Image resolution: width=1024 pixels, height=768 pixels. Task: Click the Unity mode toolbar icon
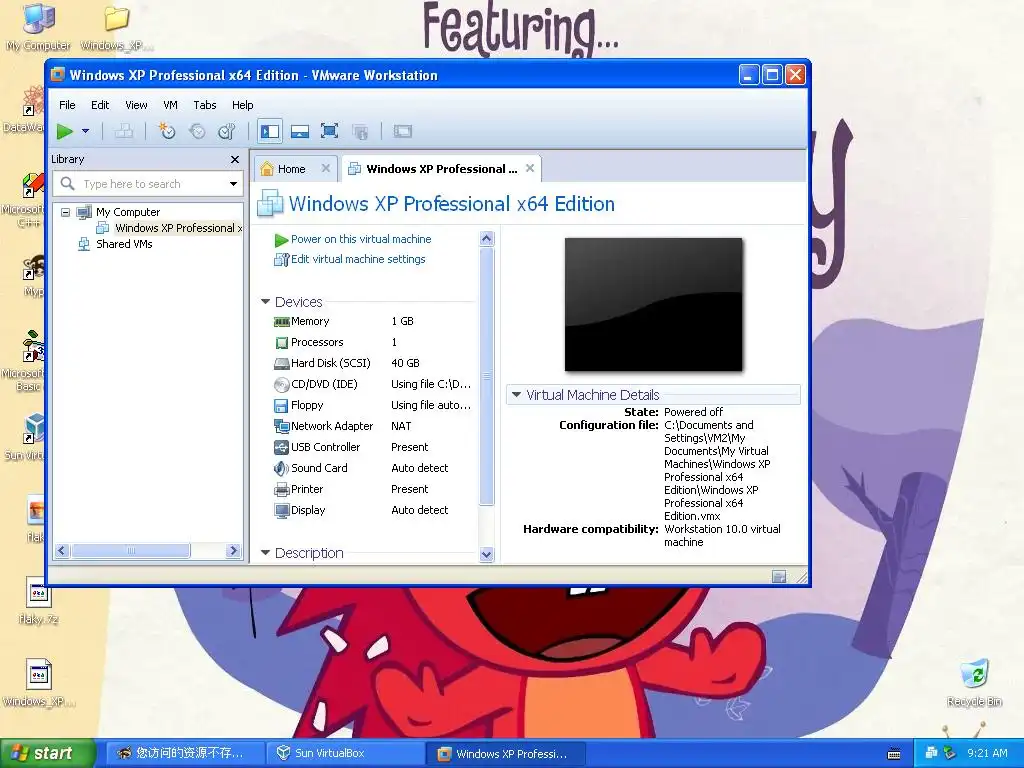coord(360,131)
